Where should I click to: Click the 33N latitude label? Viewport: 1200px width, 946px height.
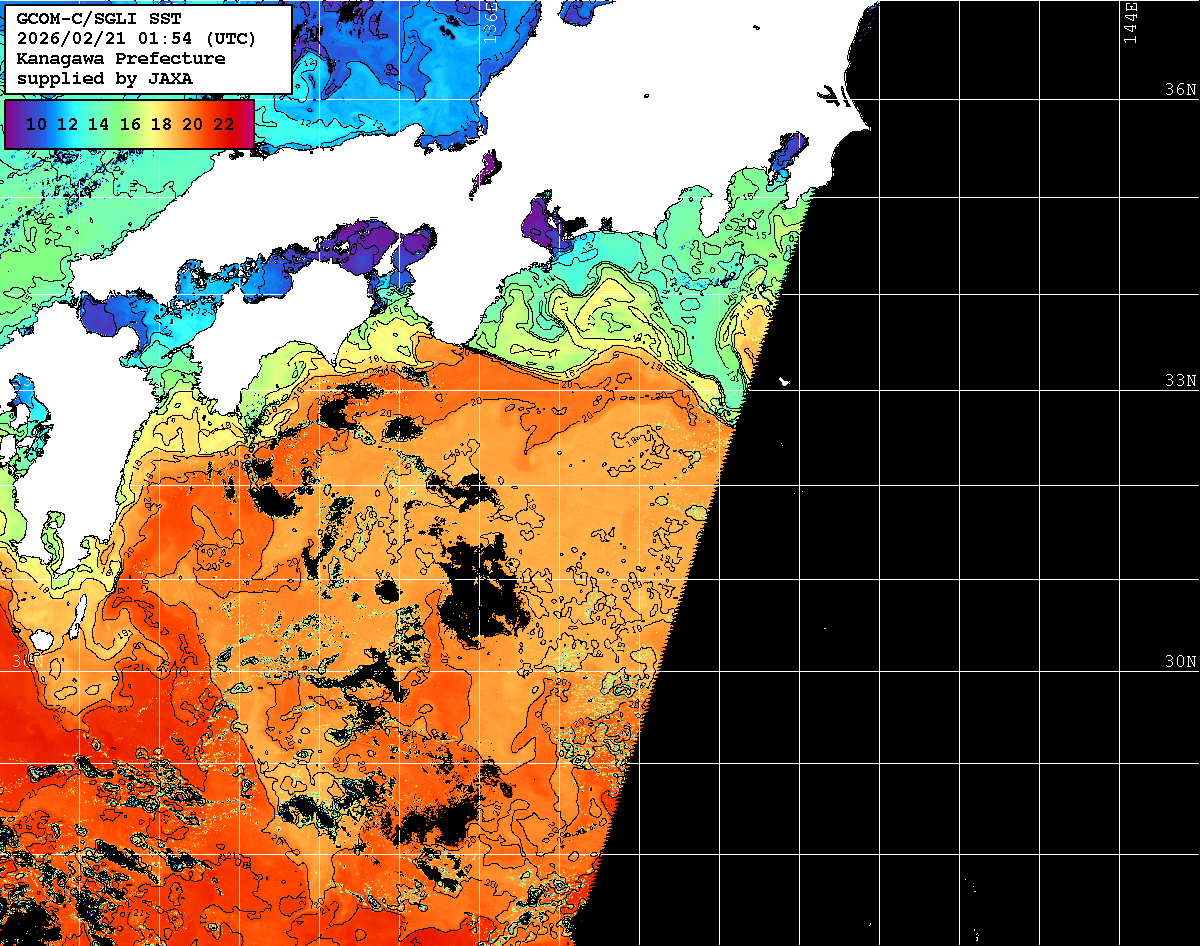point(1180,381)
